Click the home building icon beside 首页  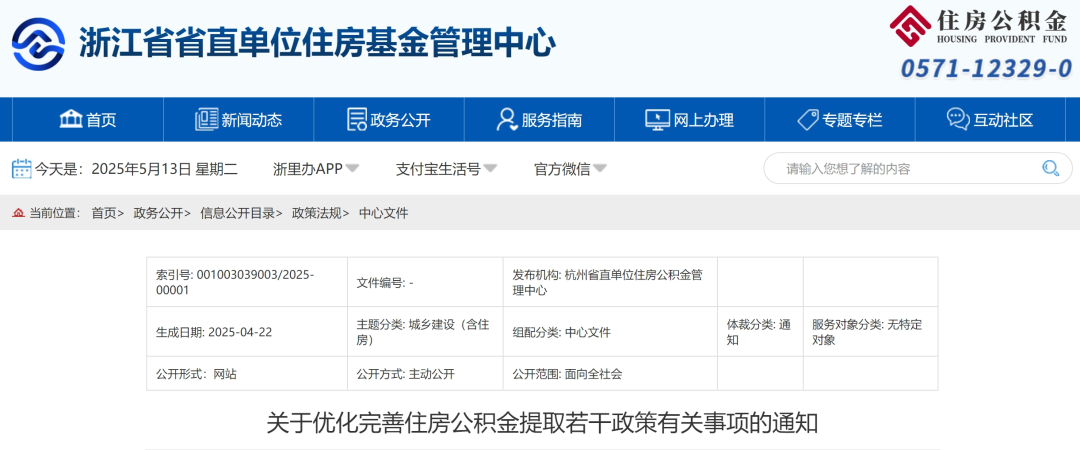pyautogui.click(x=71, y=119)
